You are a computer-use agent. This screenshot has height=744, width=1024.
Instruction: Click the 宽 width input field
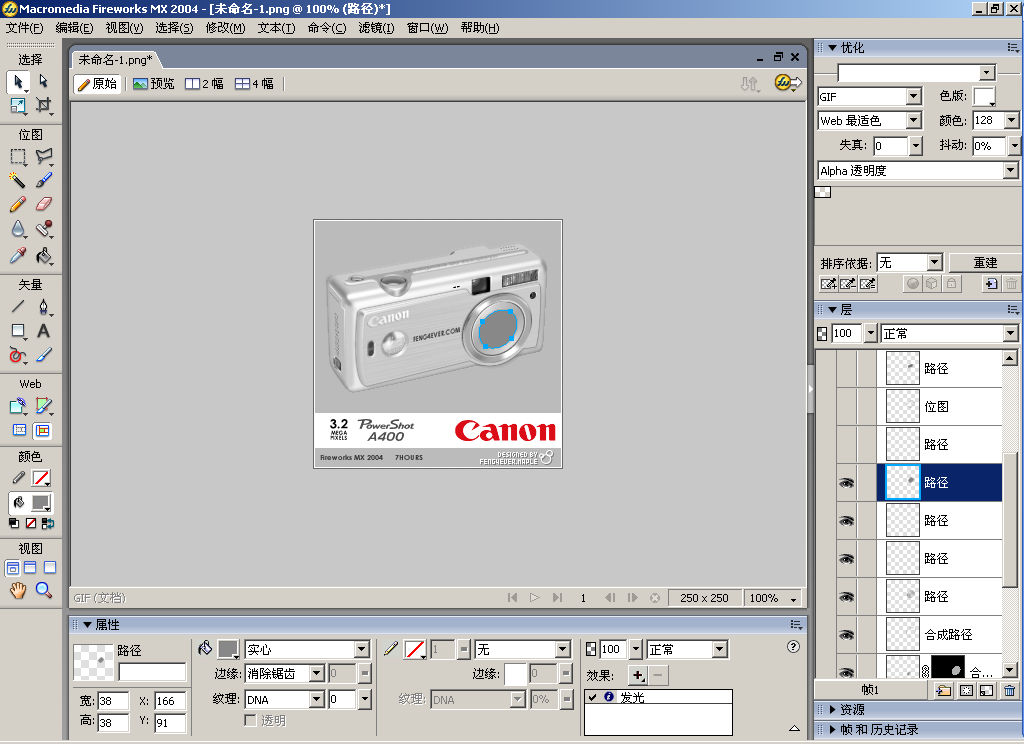tap(113, 701)
